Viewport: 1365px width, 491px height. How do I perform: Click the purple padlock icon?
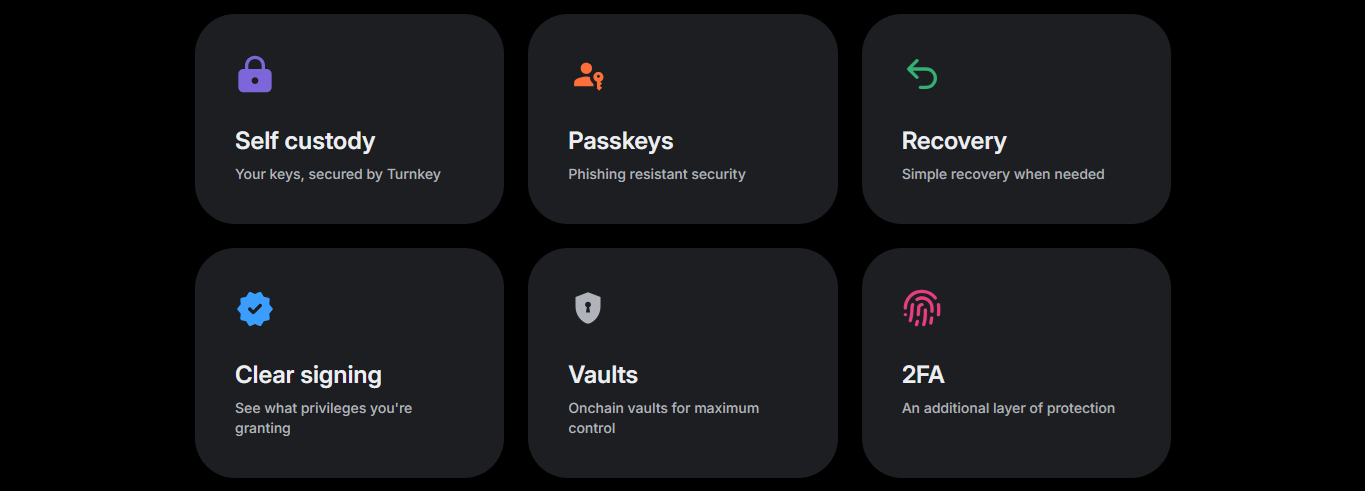click(255, 75)
